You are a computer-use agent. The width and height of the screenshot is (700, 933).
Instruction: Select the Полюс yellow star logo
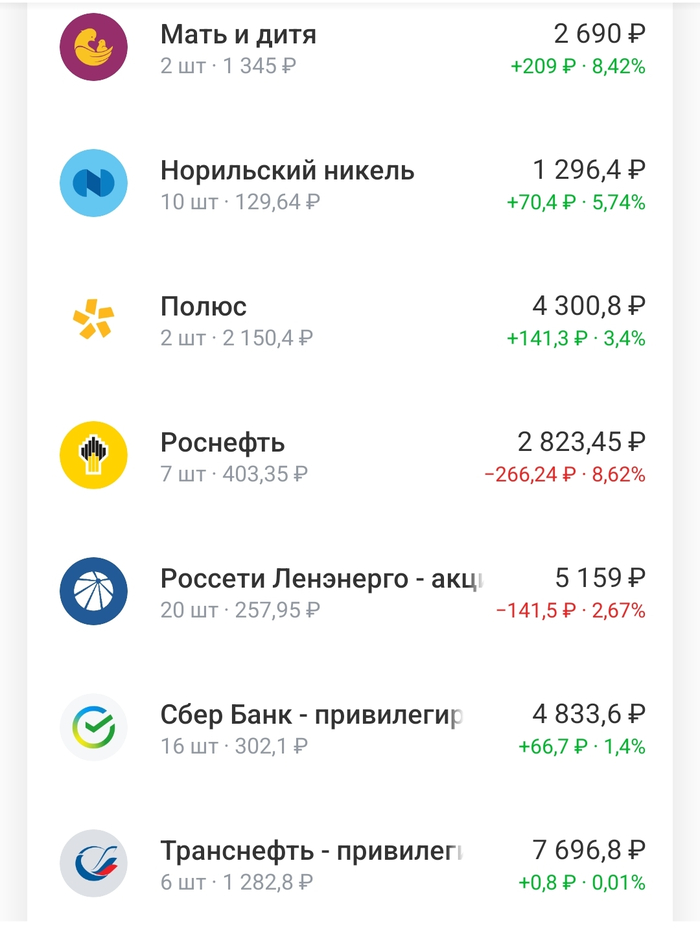[x=93, y=319]
